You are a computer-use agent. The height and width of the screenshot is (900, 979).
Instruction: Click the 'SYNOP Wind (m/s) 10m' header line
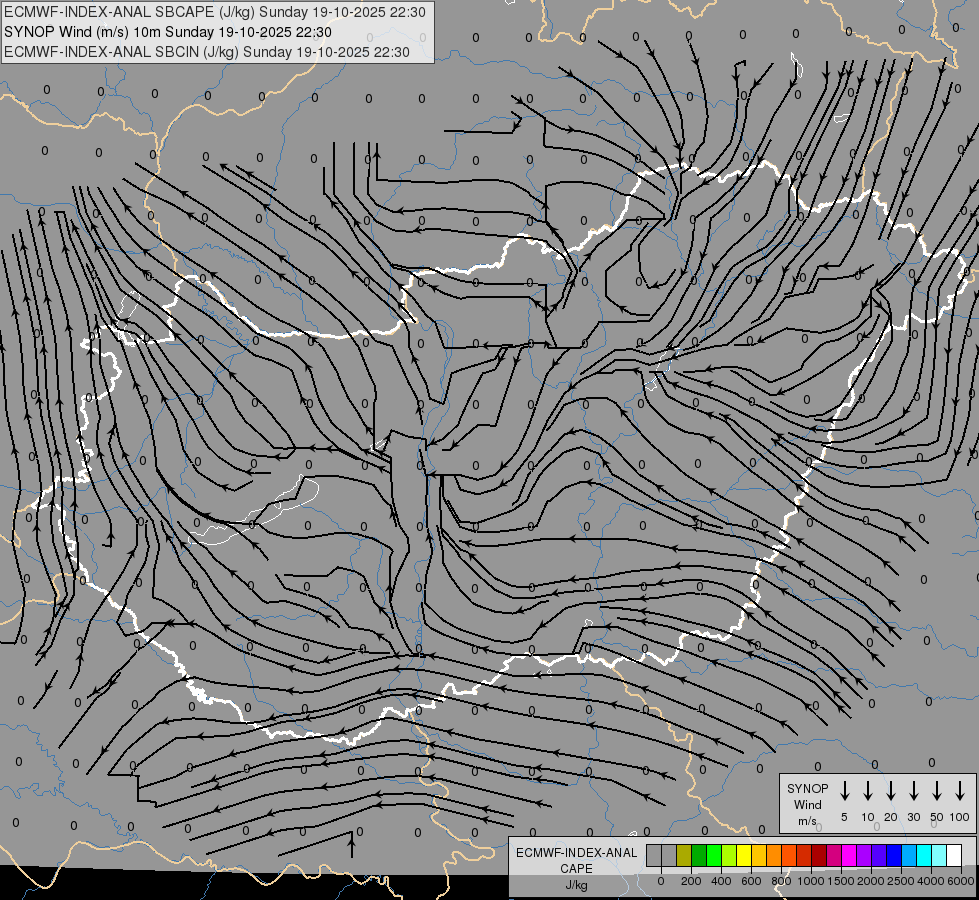click(x=168, y=32)
